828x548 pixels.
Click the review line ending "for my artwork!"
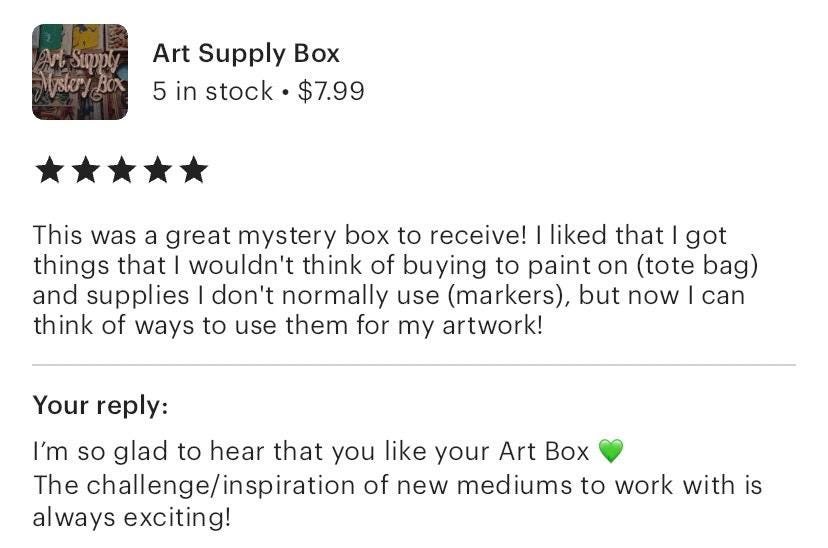click(287, 326)
